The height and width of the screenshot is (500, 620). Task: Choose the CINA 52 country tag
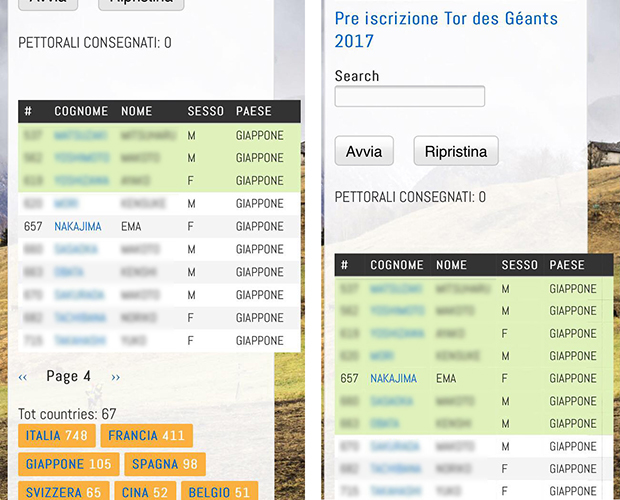tap(148, 492)
